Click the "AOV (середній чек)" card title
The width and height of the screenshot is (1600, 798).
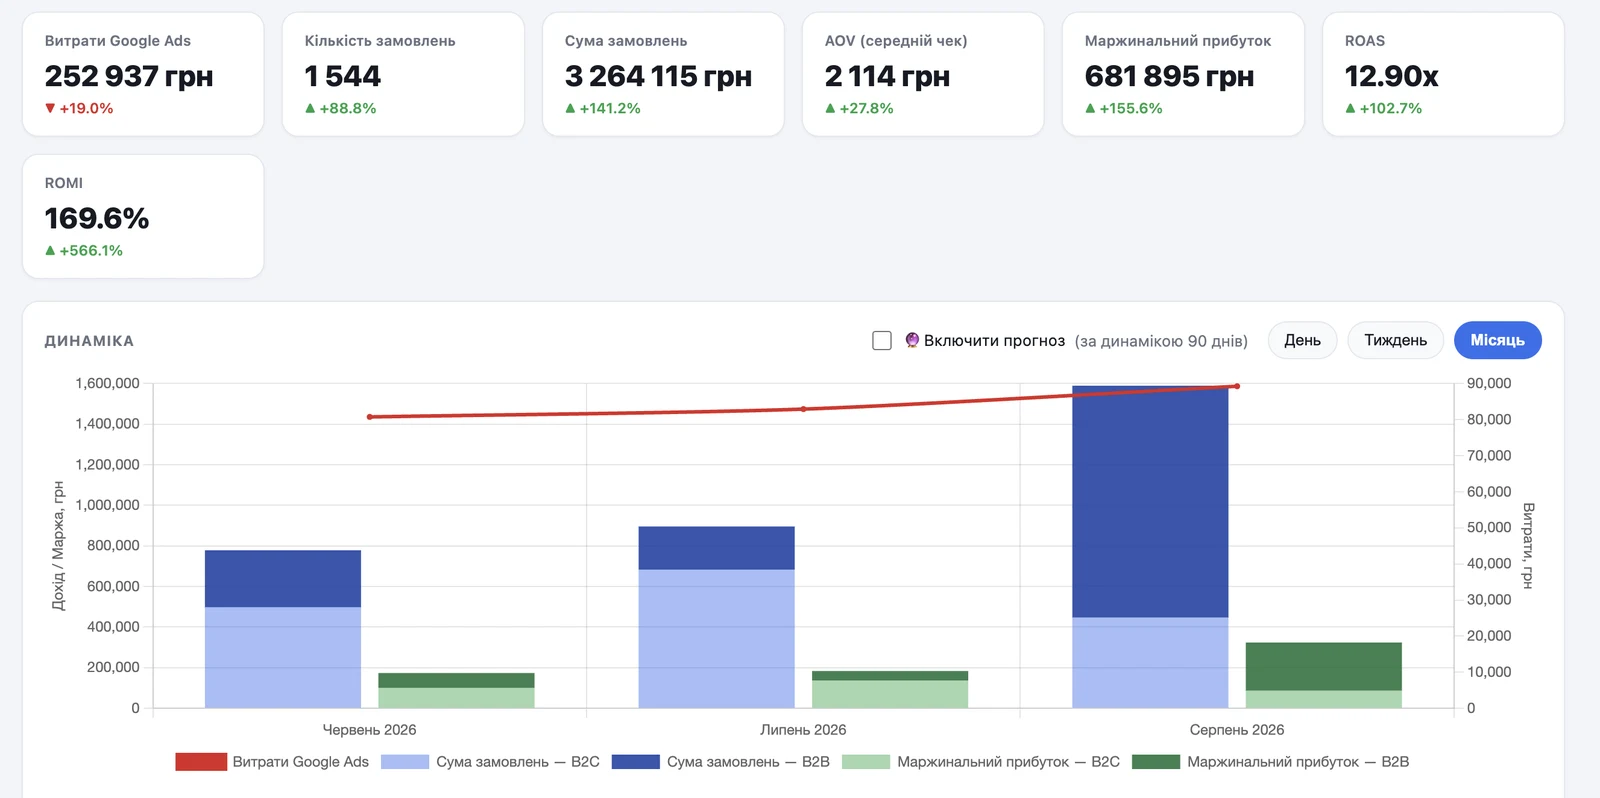[896, 41]
